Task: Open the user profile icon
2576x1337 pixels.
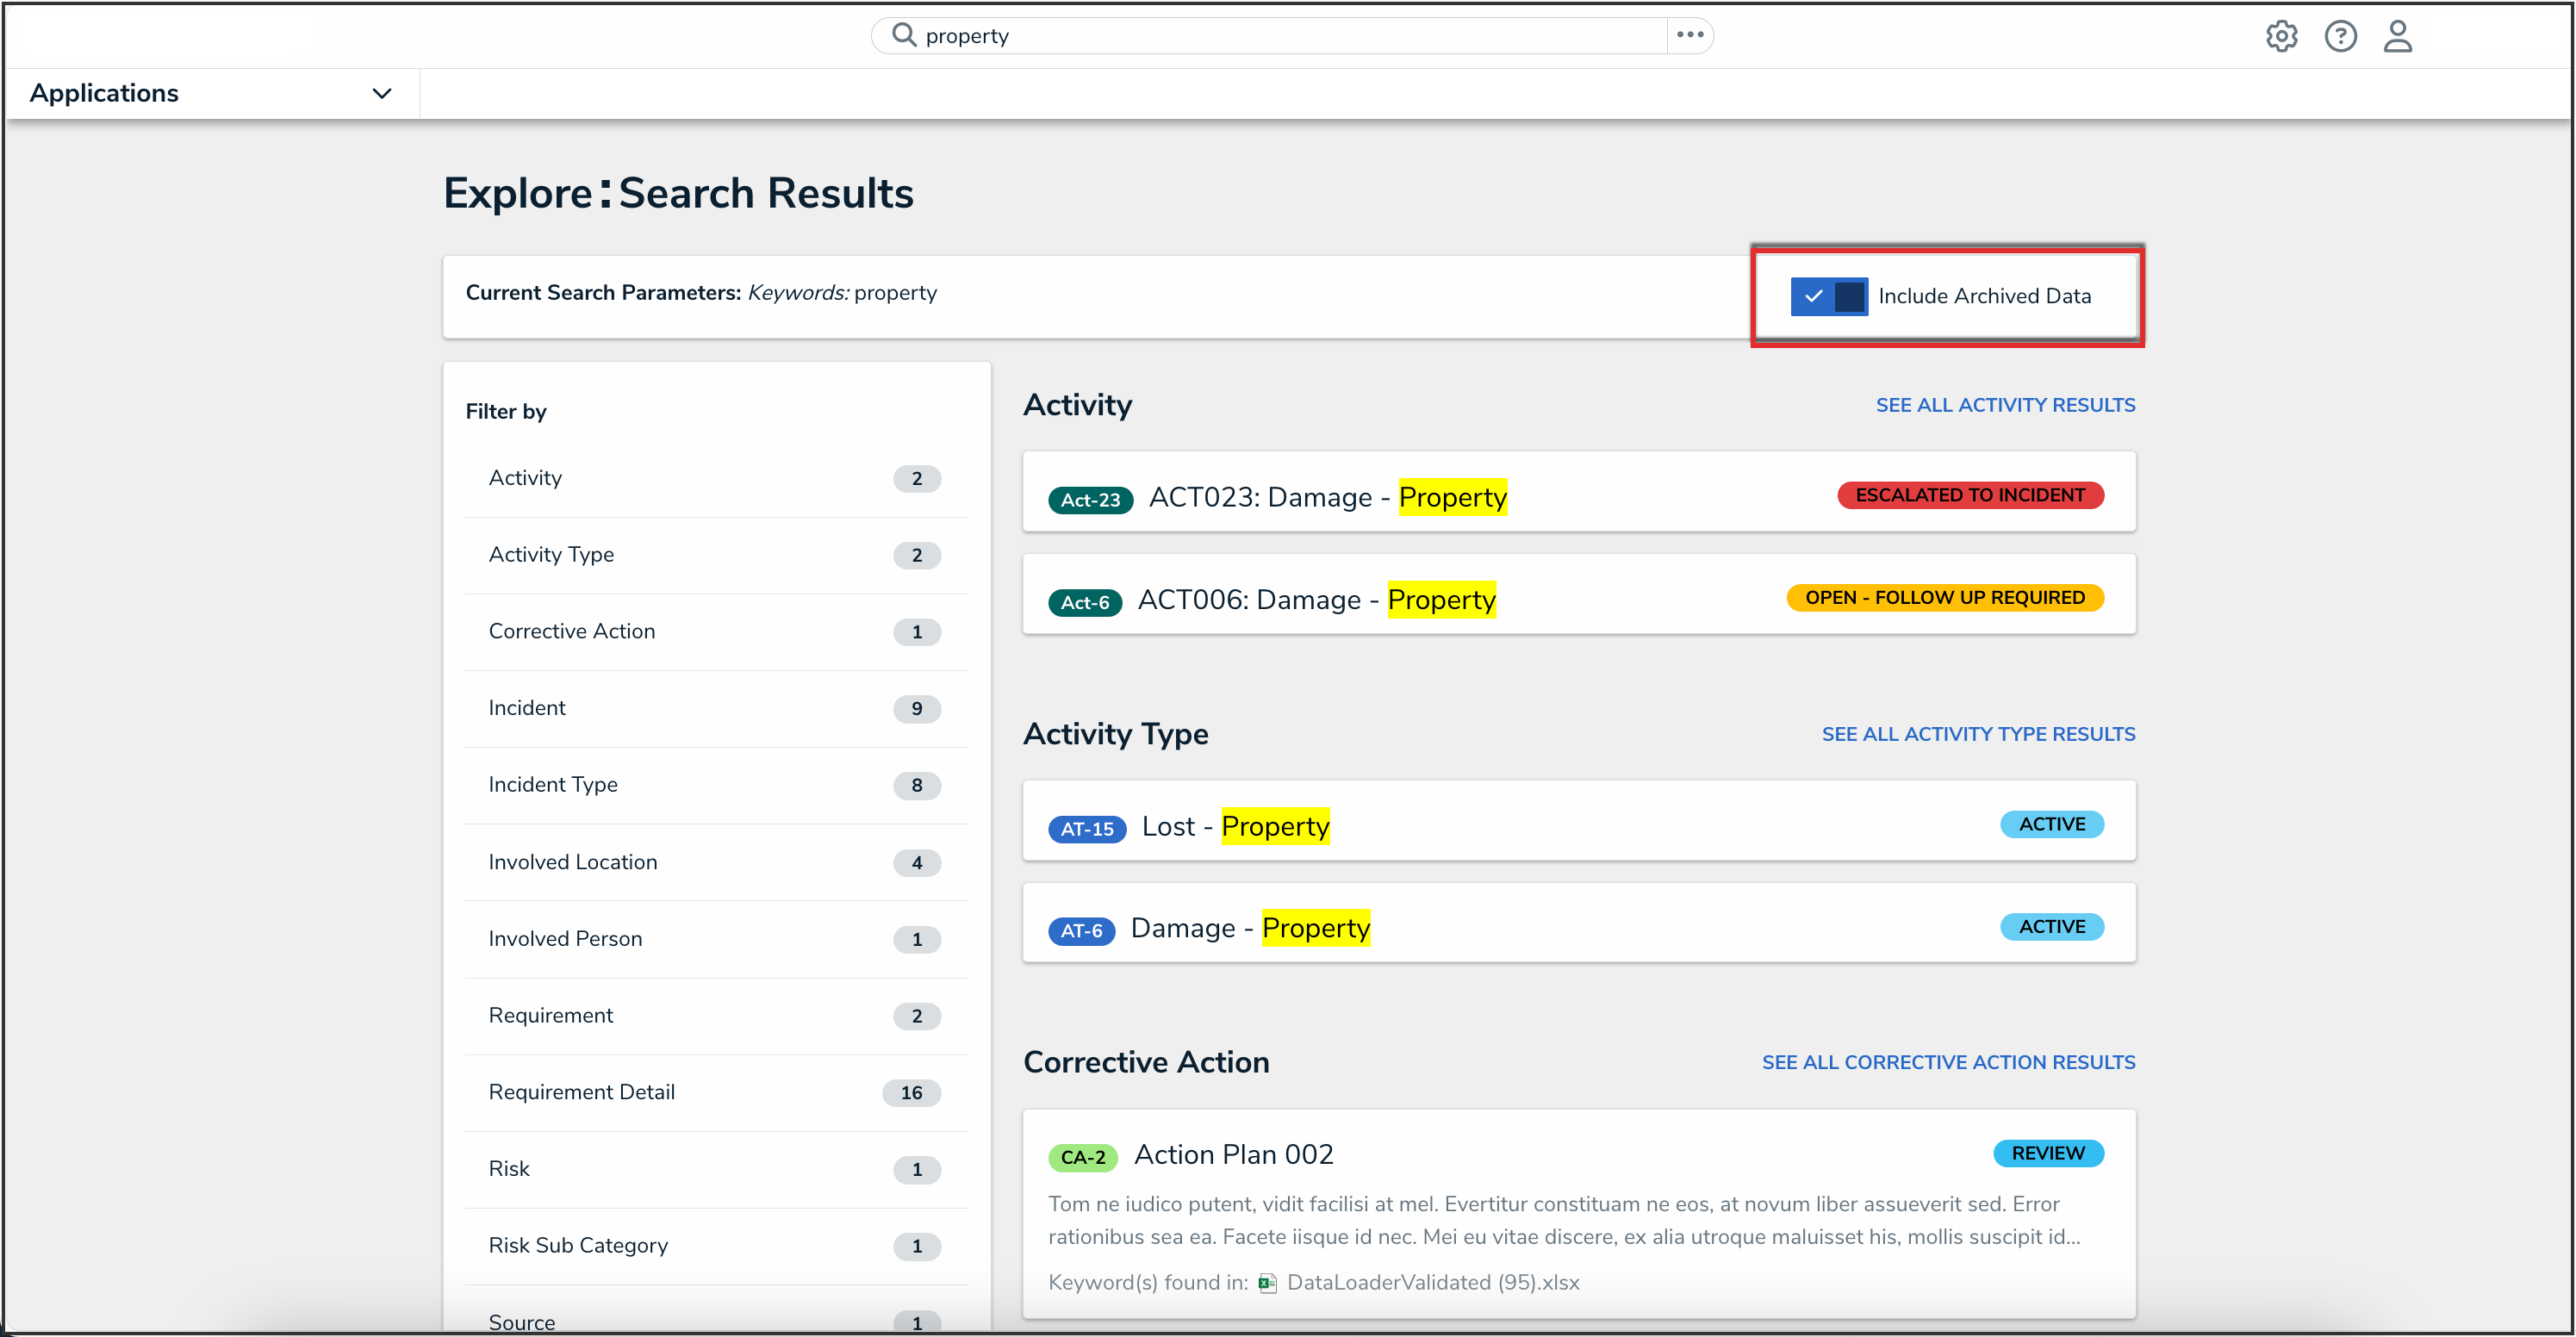Action: point(2397,37)
